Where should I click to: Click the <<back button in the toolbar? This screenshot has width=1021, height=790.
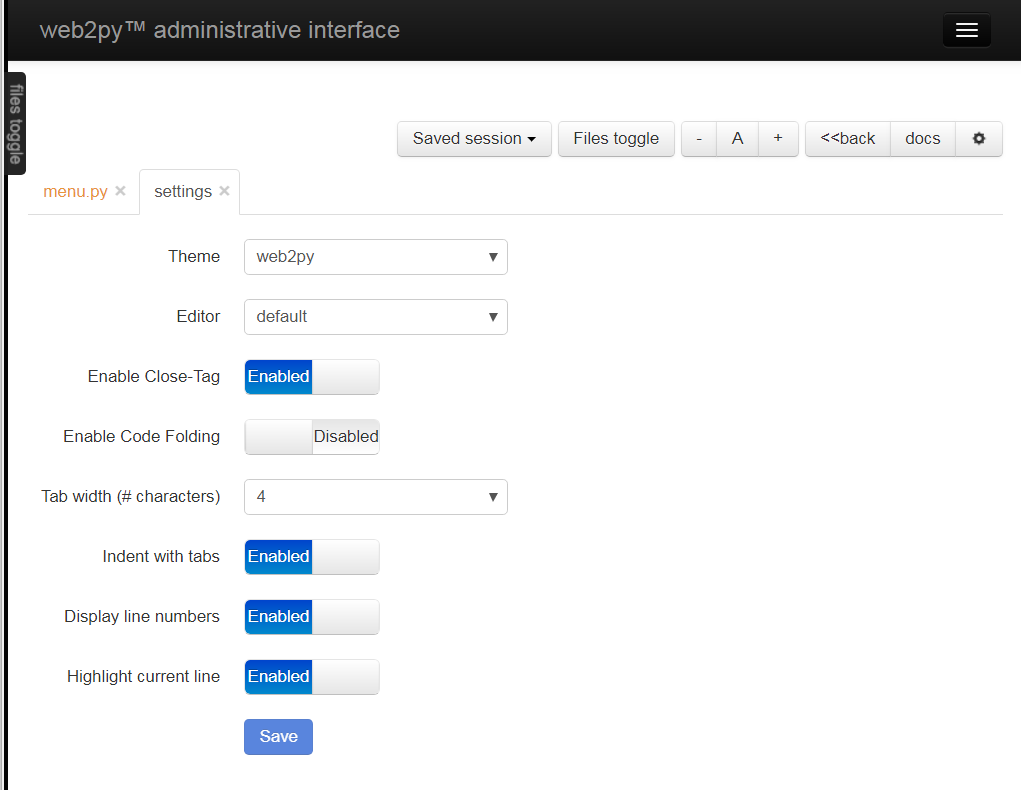coord(847,138)
